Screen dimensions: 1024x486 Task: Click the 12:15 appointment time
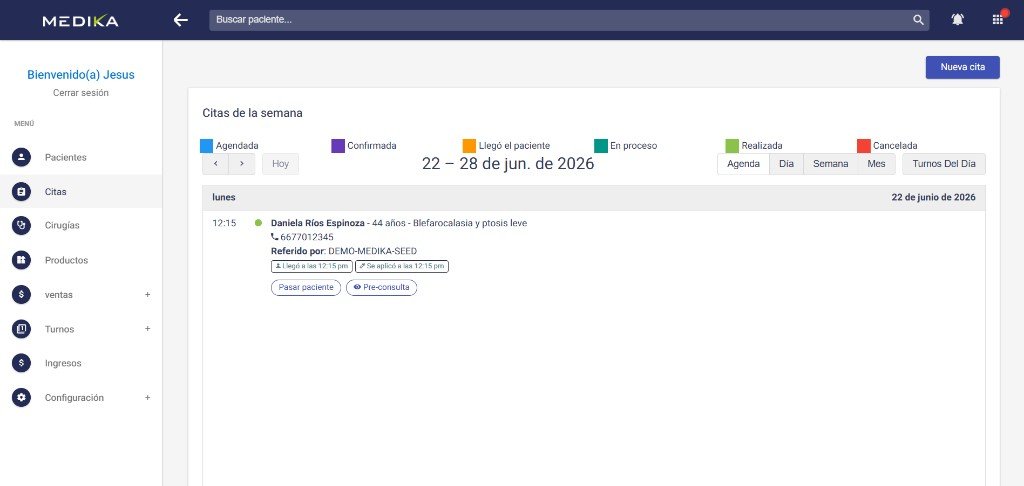[224, 223]
